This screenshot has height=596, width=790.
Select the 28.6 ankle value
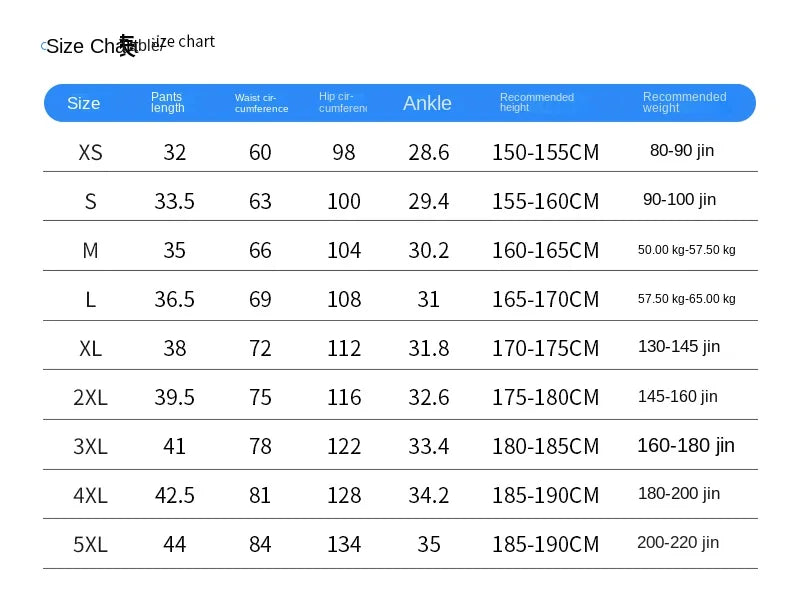428,152
